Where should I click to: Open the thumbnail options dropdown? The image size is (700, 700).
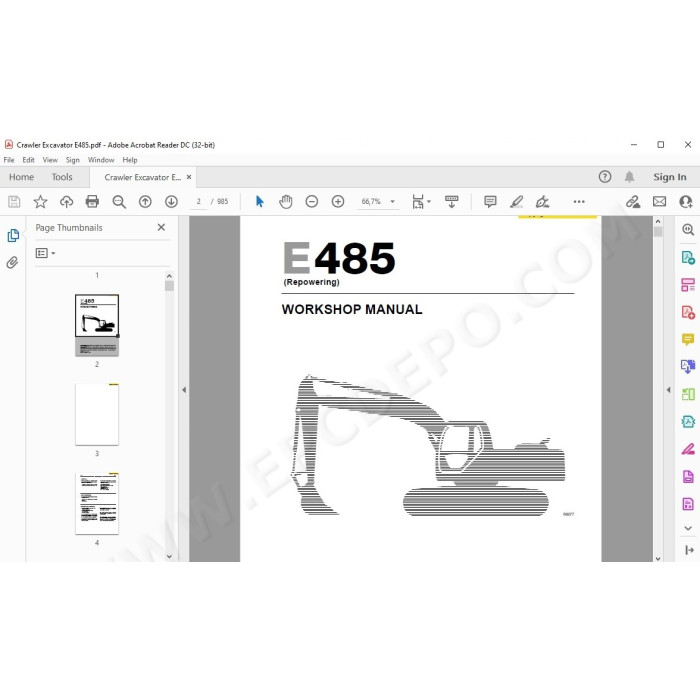[46, 253]
